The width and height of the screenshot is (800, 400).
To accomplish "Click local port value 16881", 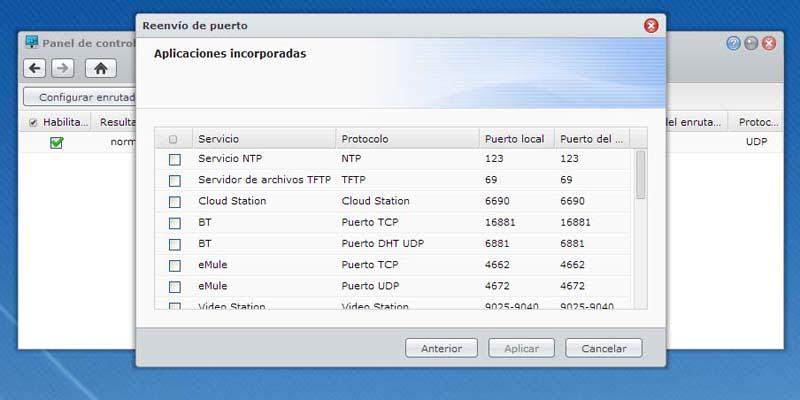I will (500, 222).
